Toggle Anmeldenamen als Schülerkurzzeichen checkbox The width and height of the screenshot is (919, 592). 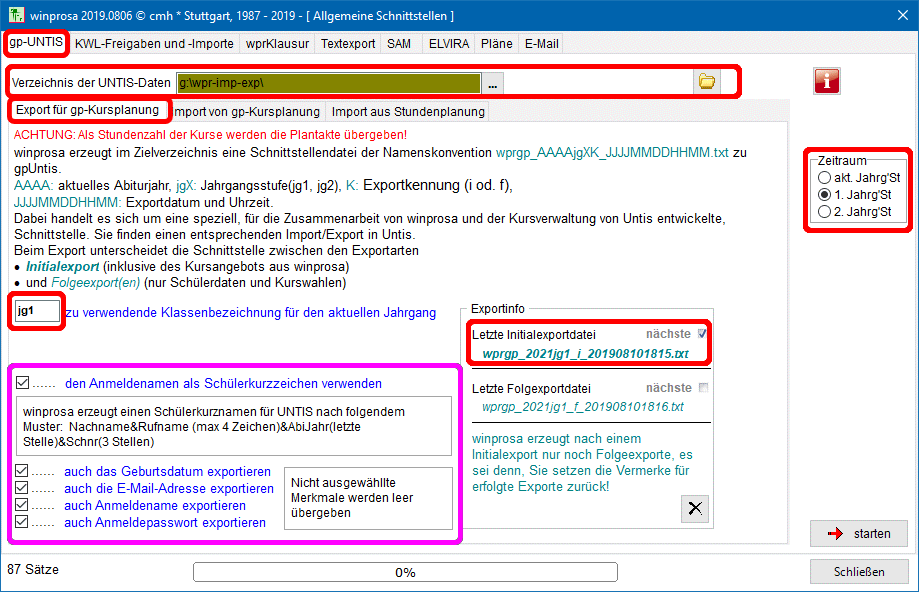coord(23,383)
